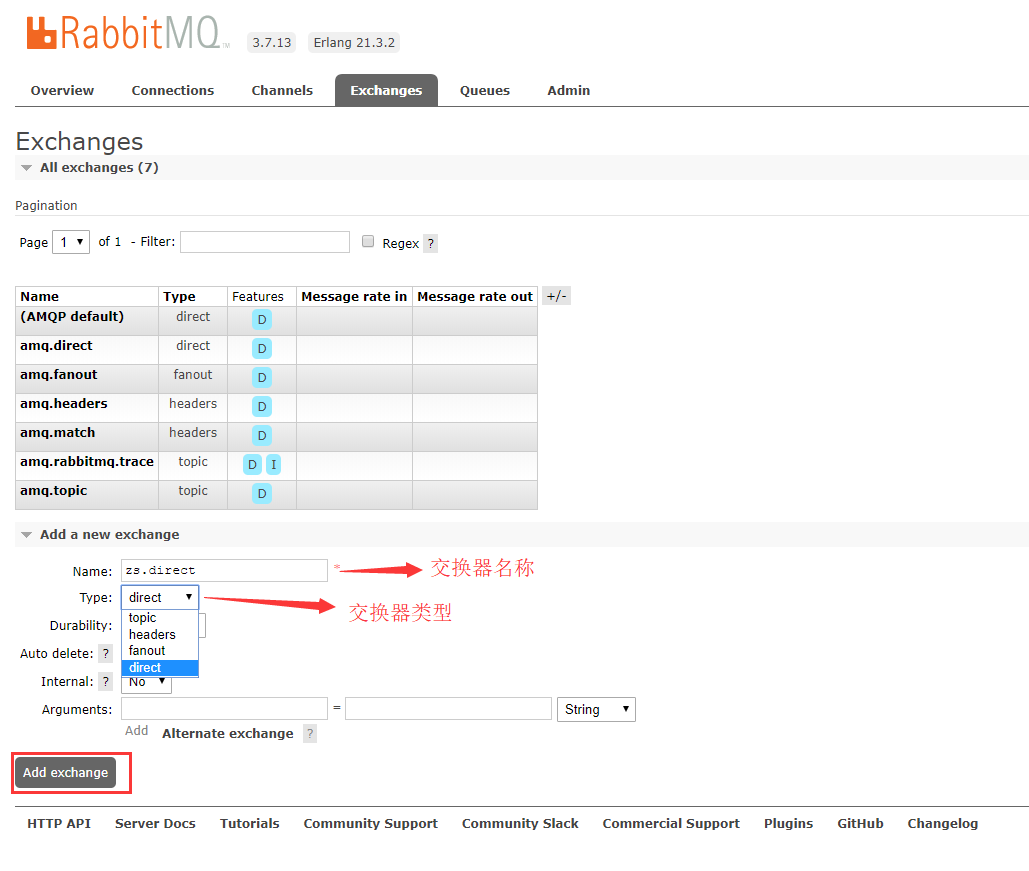The width and height of the screenshot is (1029, 871).
Task: Collapse the All exchanges section
Action: 26,168
